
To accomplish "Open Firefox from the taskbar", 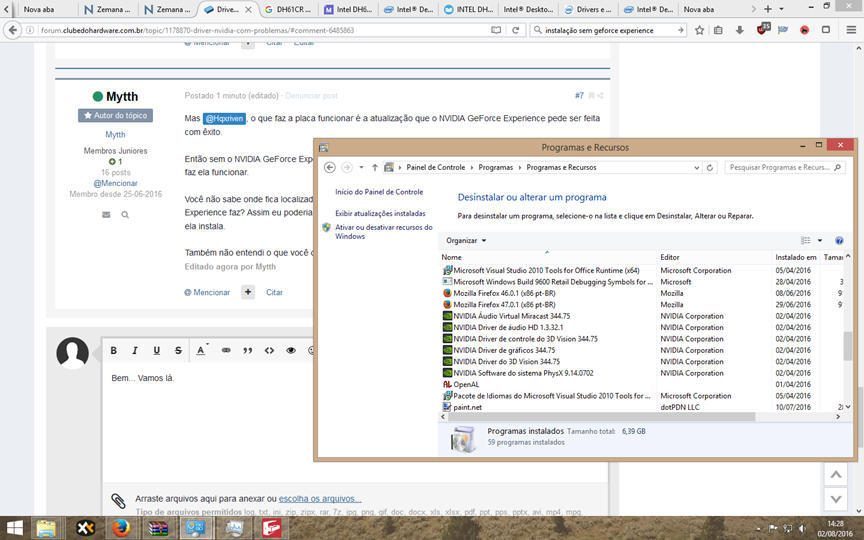I will pos(121,528).
